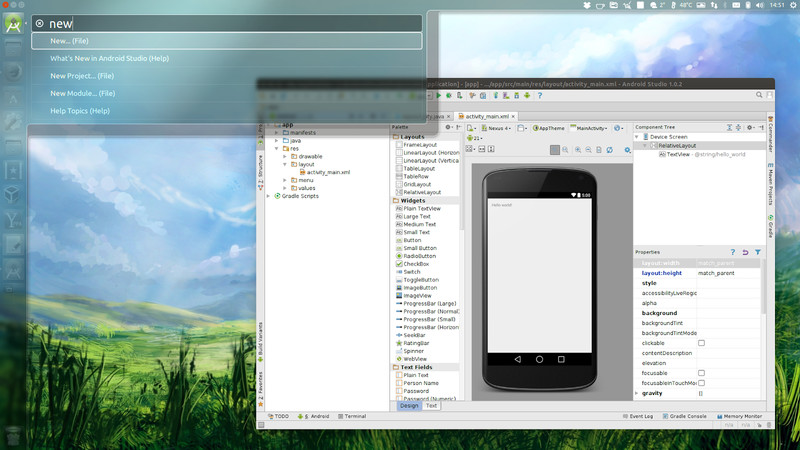Tap the phone preview recents square
The height and width of the screenshot is (450, 800).
tap(561, 359)
